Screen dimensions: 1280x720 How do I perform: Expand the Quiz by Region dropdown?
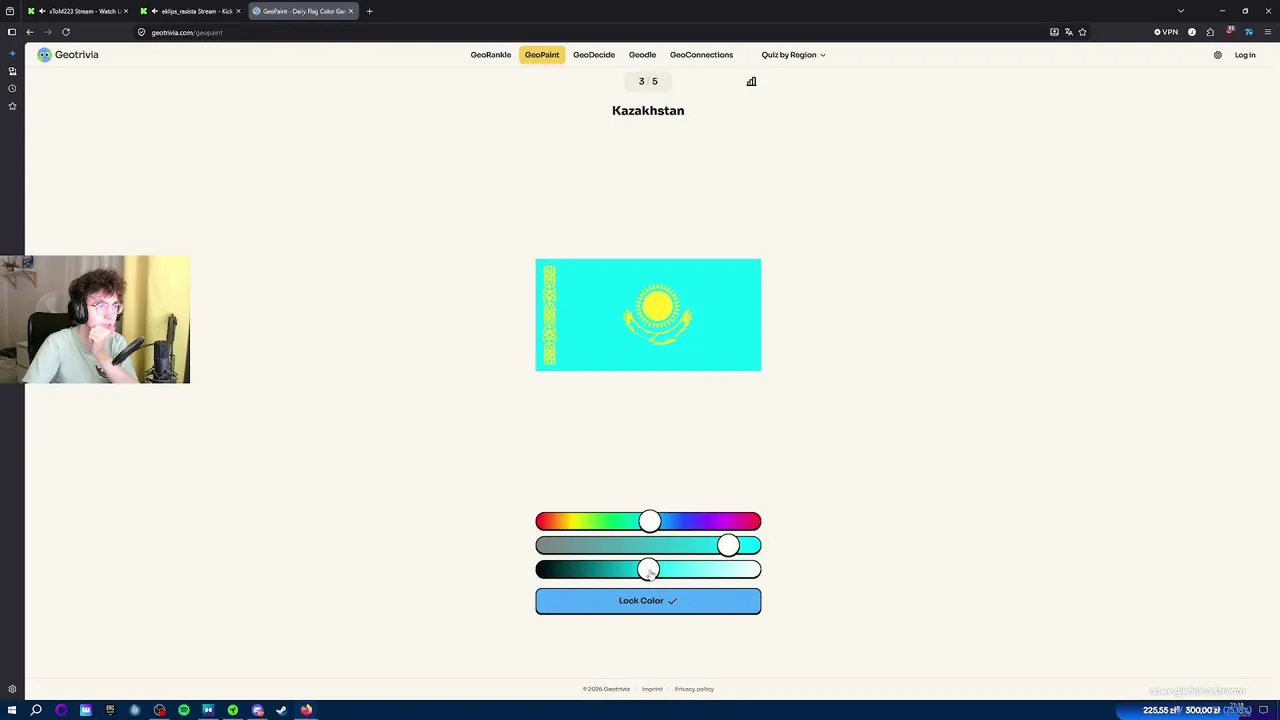coord(793,55)
